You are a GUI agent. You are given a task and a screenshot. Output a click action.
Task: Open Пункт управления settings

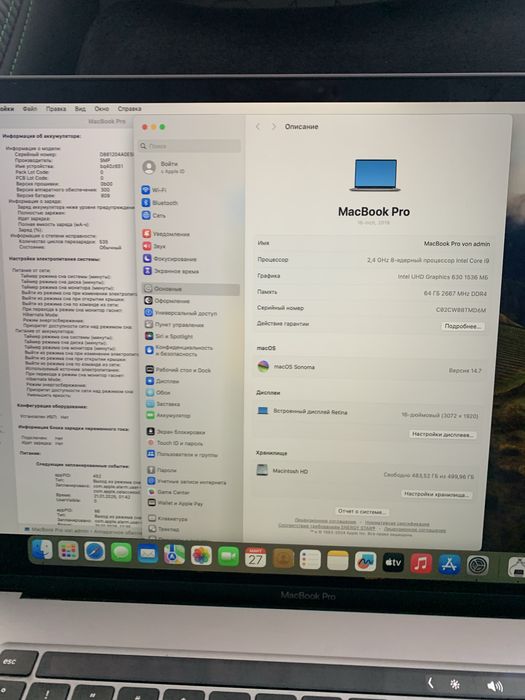[x=174, y=324]
